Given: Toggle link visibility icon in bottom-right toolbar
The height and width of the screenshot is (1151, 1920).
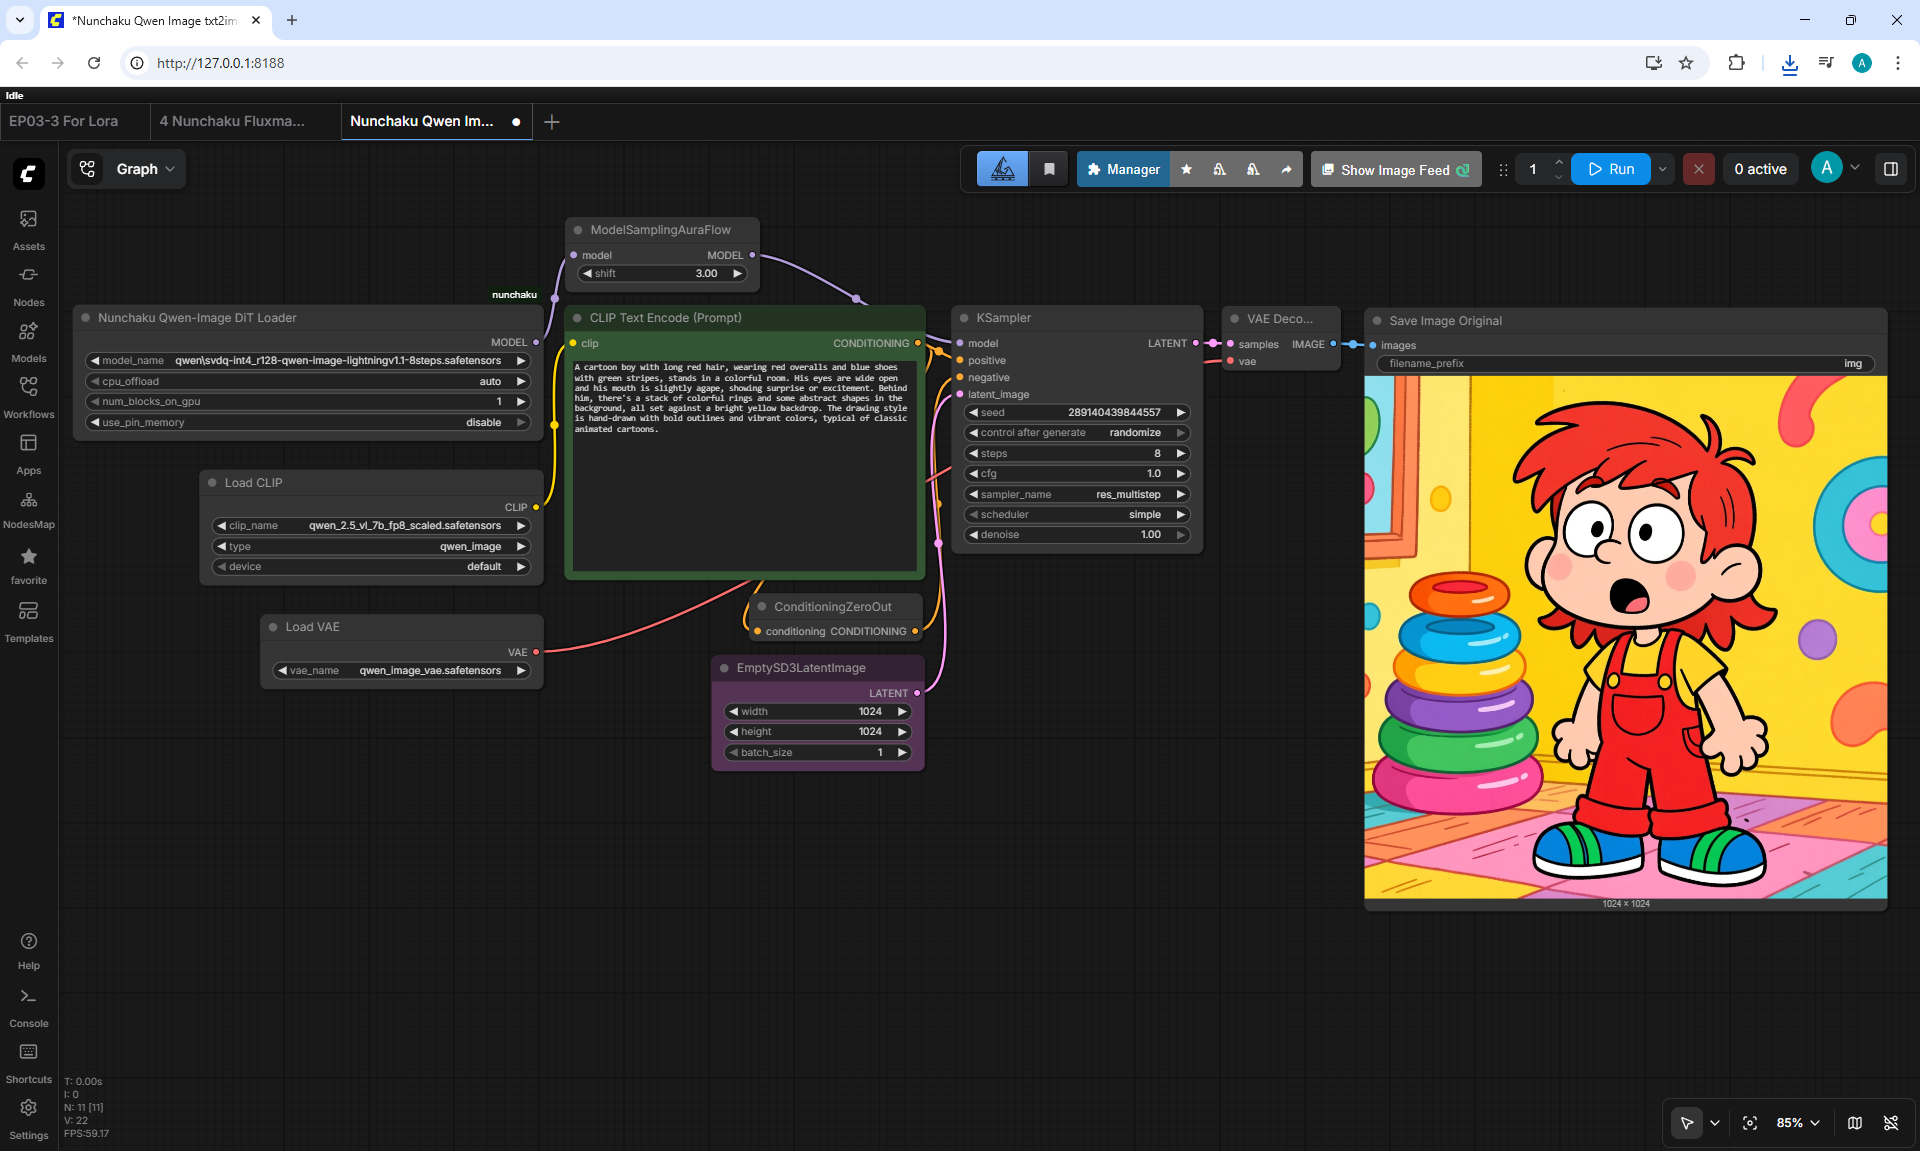Looking at the screenshot, I should coord(1891,1123).
